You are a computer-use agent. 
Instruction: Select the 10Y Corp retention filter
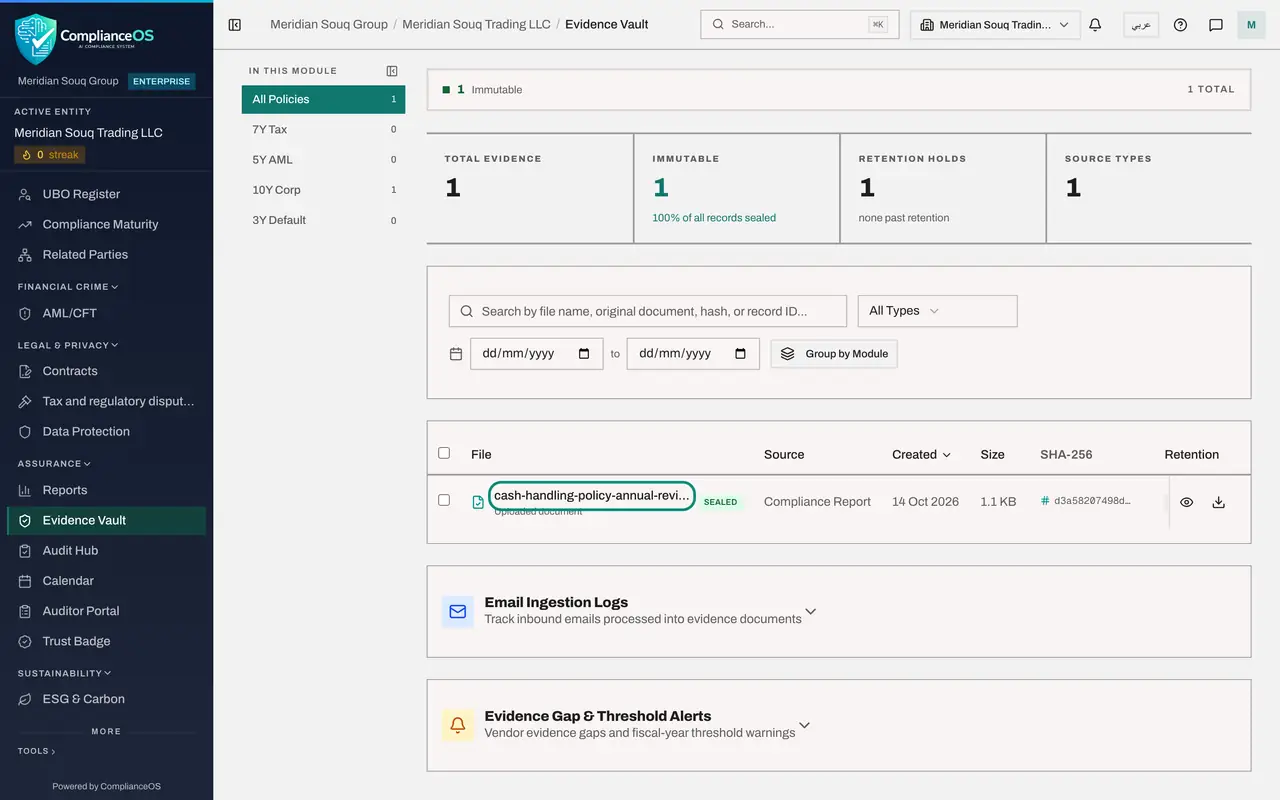tap(323, 190)
